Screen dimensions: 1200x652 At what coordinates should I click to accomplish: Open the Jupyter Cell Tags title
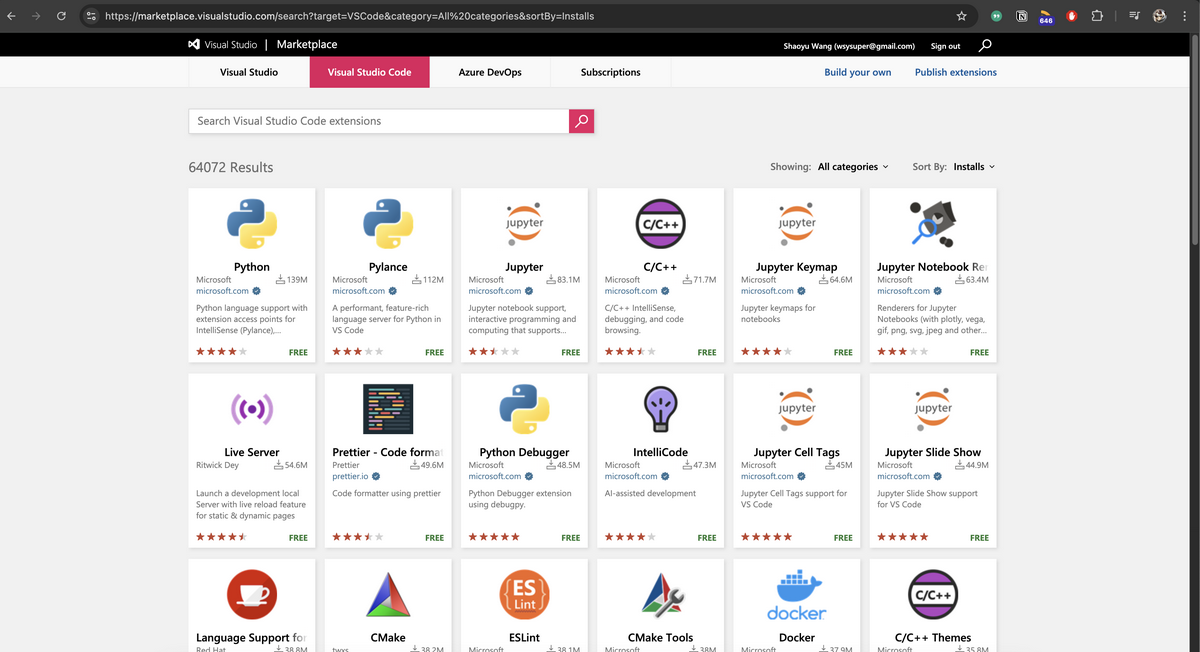(x=797, y=453)
